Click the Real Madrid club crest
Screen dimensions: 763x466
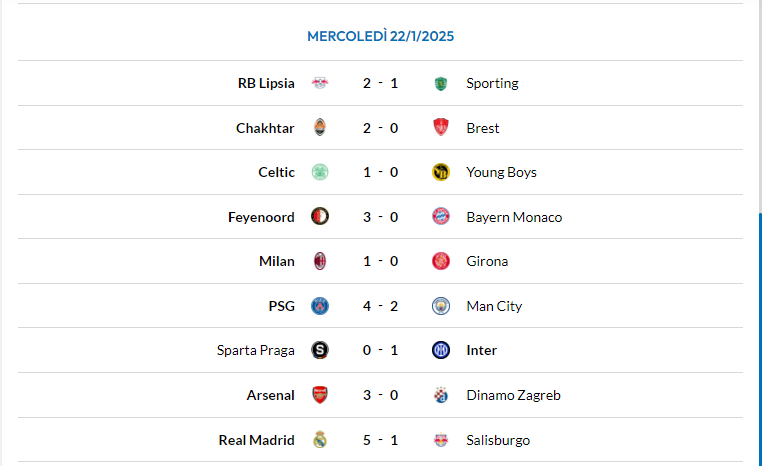click(320, 440)
